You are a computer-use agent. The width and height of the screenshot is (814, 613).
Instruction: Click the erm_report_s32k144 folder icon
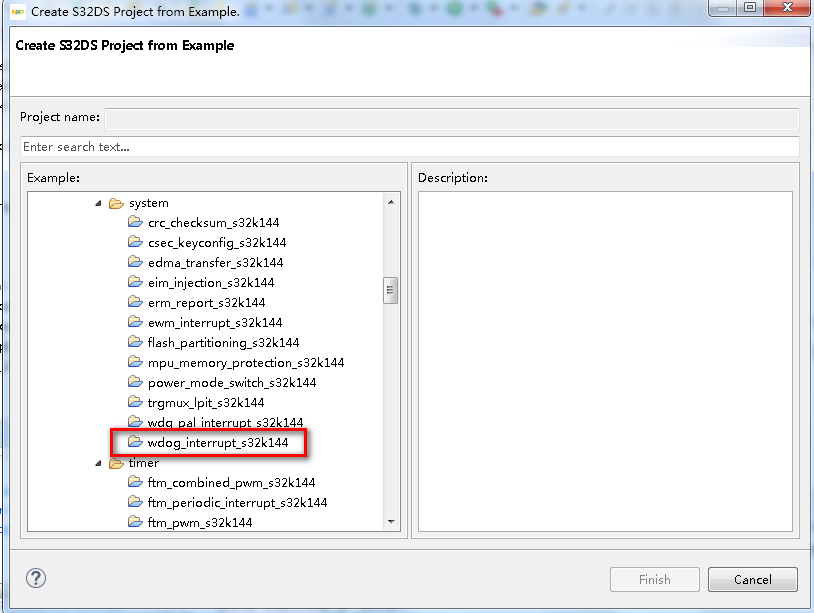click(x=135, y=302)
